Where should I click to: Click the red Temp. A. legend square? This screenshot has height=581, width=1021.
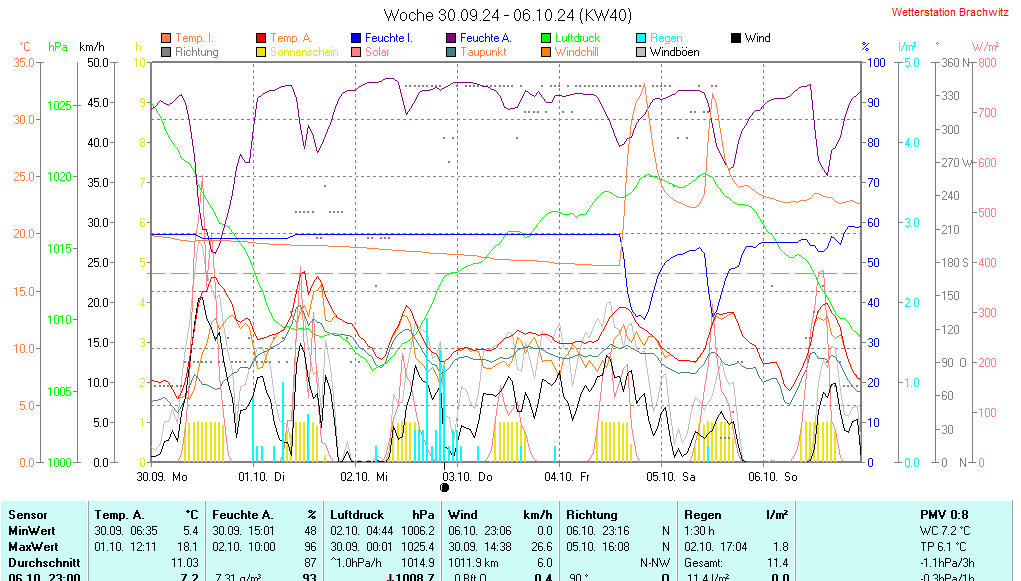pos(261,38)
